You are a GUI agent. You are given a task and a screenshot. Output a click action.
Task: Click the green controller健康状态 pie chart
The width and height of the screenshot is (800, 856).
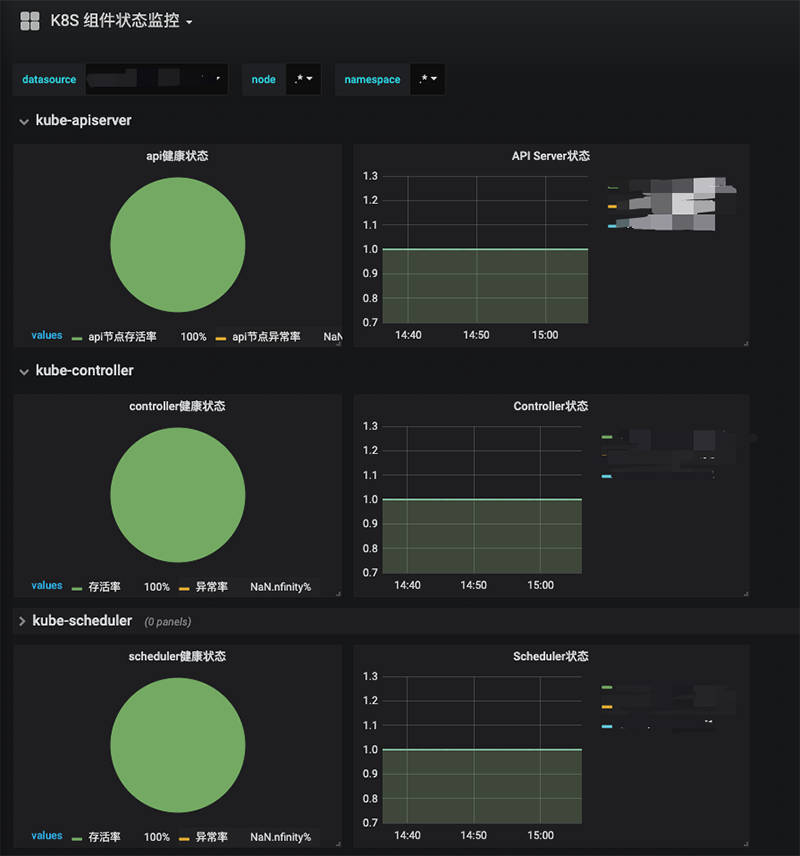[x=177, y=495]
